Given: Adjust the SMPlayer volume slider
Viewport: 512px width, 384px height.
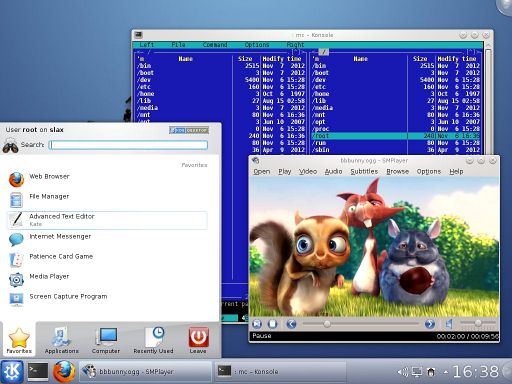Looking at the screenshot, I should tap(478, 323).
